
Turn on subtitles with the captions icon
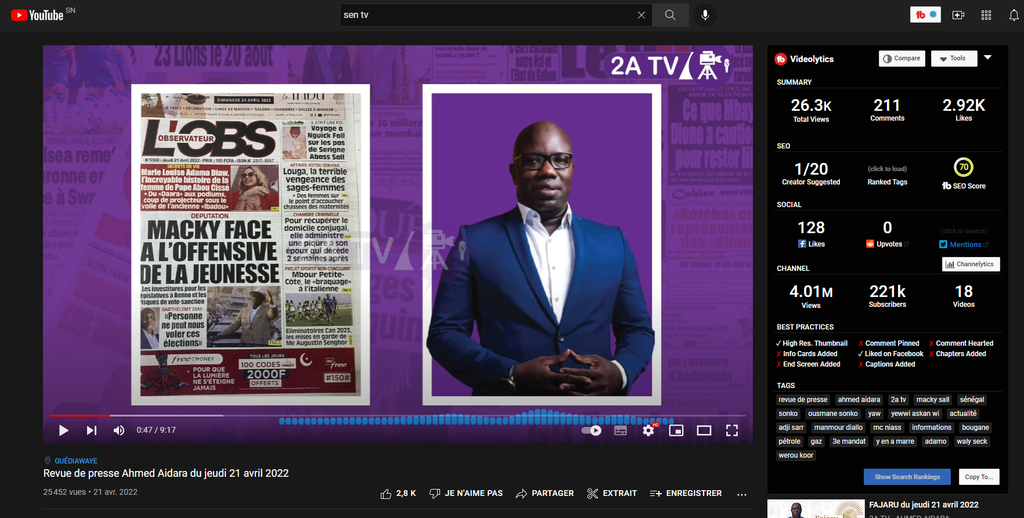point(620,430)
